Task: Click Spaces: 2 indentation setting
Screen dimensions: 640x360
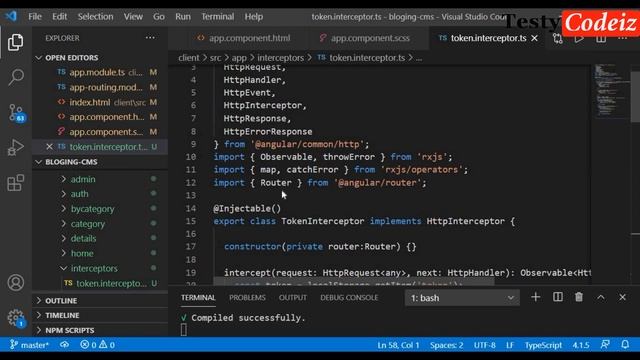Action: click(447, 345)
